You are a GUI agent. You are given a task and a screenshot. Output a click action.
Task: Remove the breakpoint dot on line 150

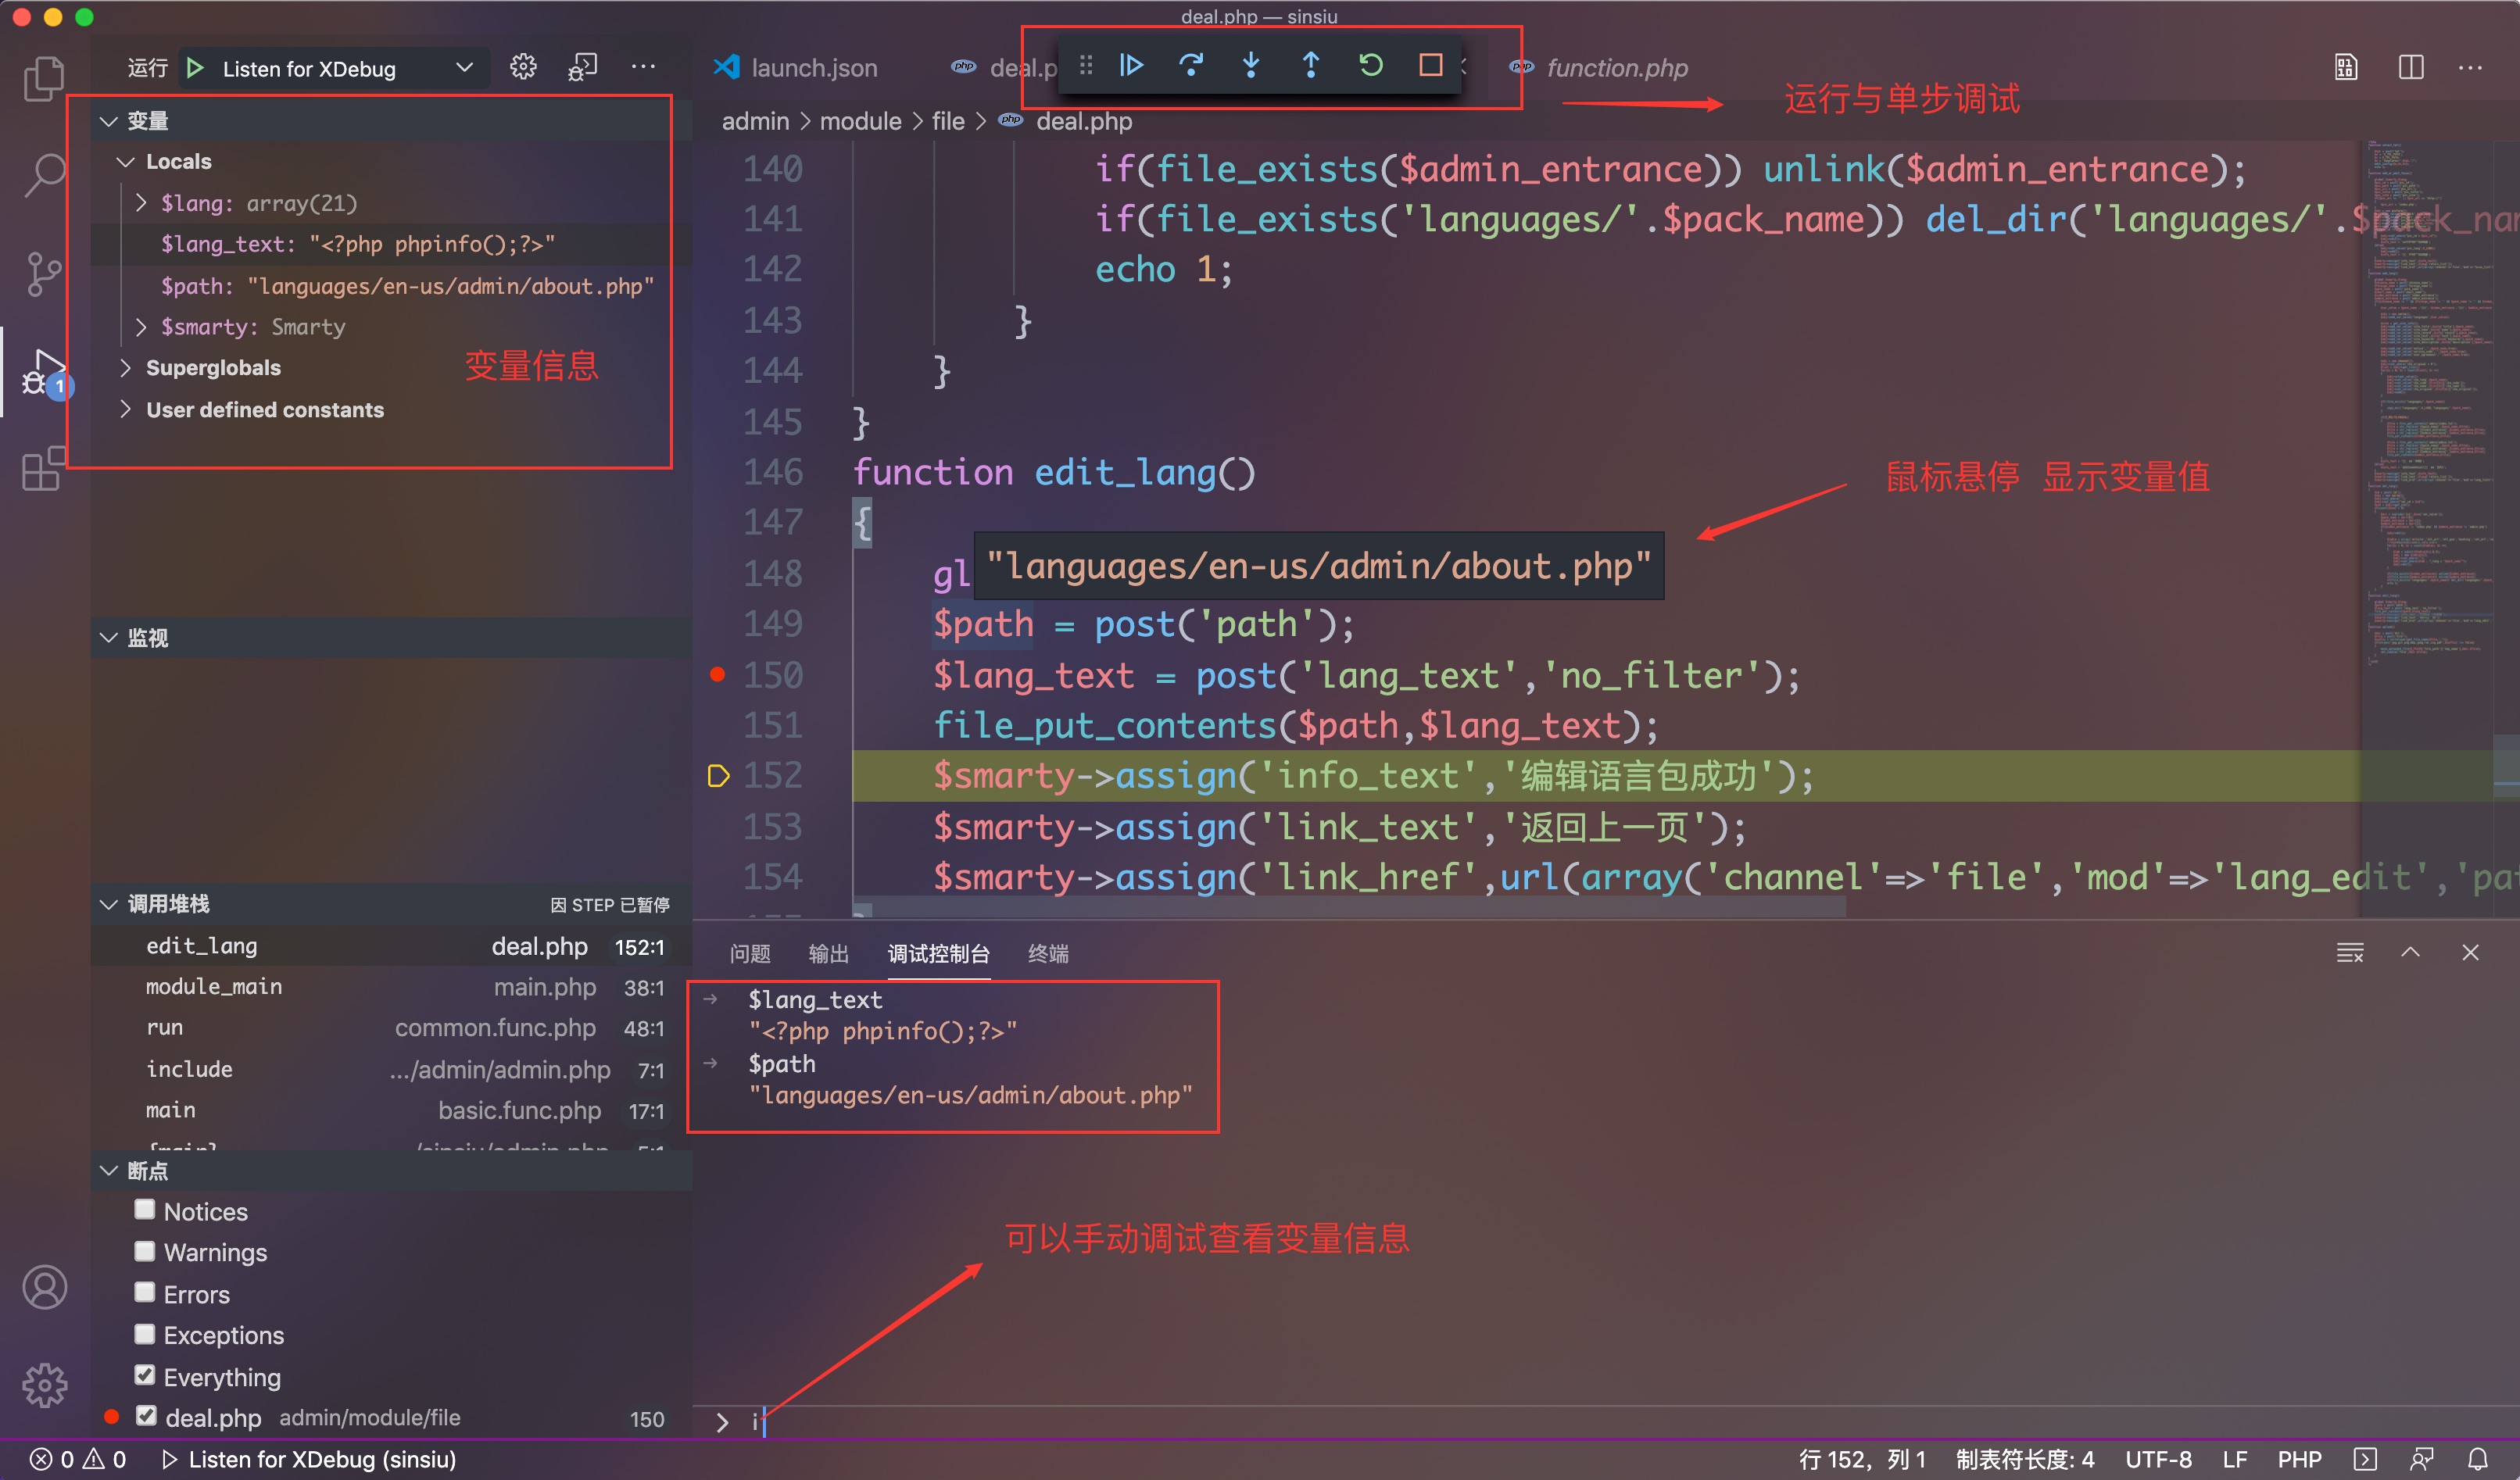click(717, 675)
